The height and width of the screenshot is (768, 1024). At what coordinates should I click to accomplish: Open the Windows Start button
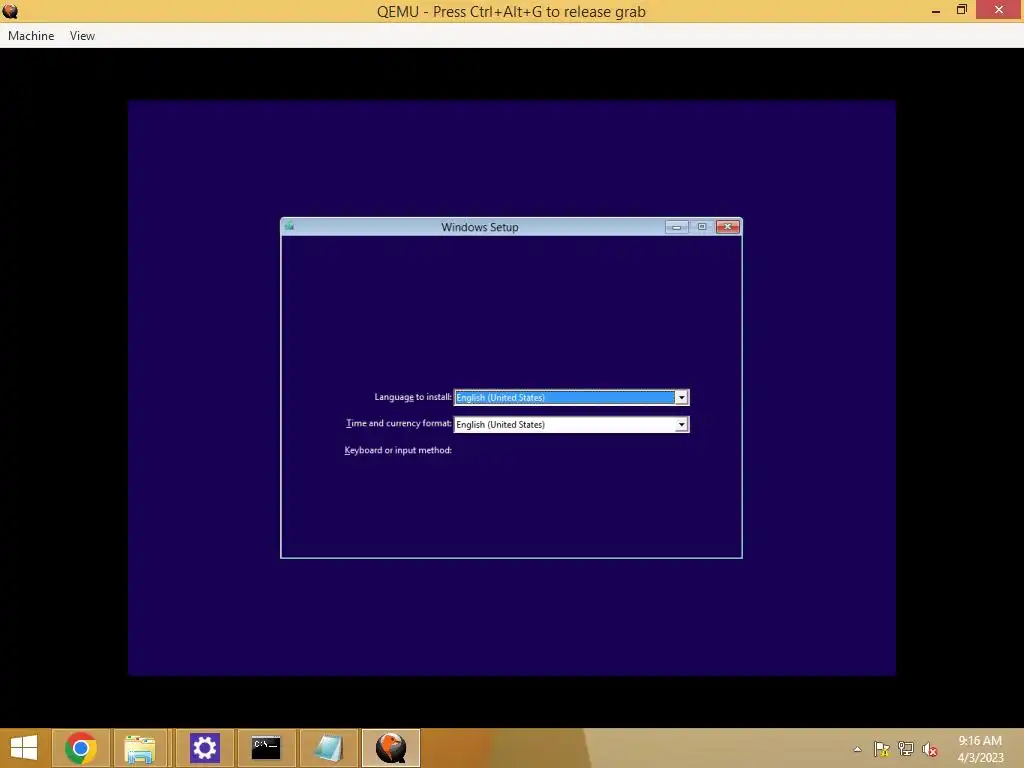[x=24, y=748]
